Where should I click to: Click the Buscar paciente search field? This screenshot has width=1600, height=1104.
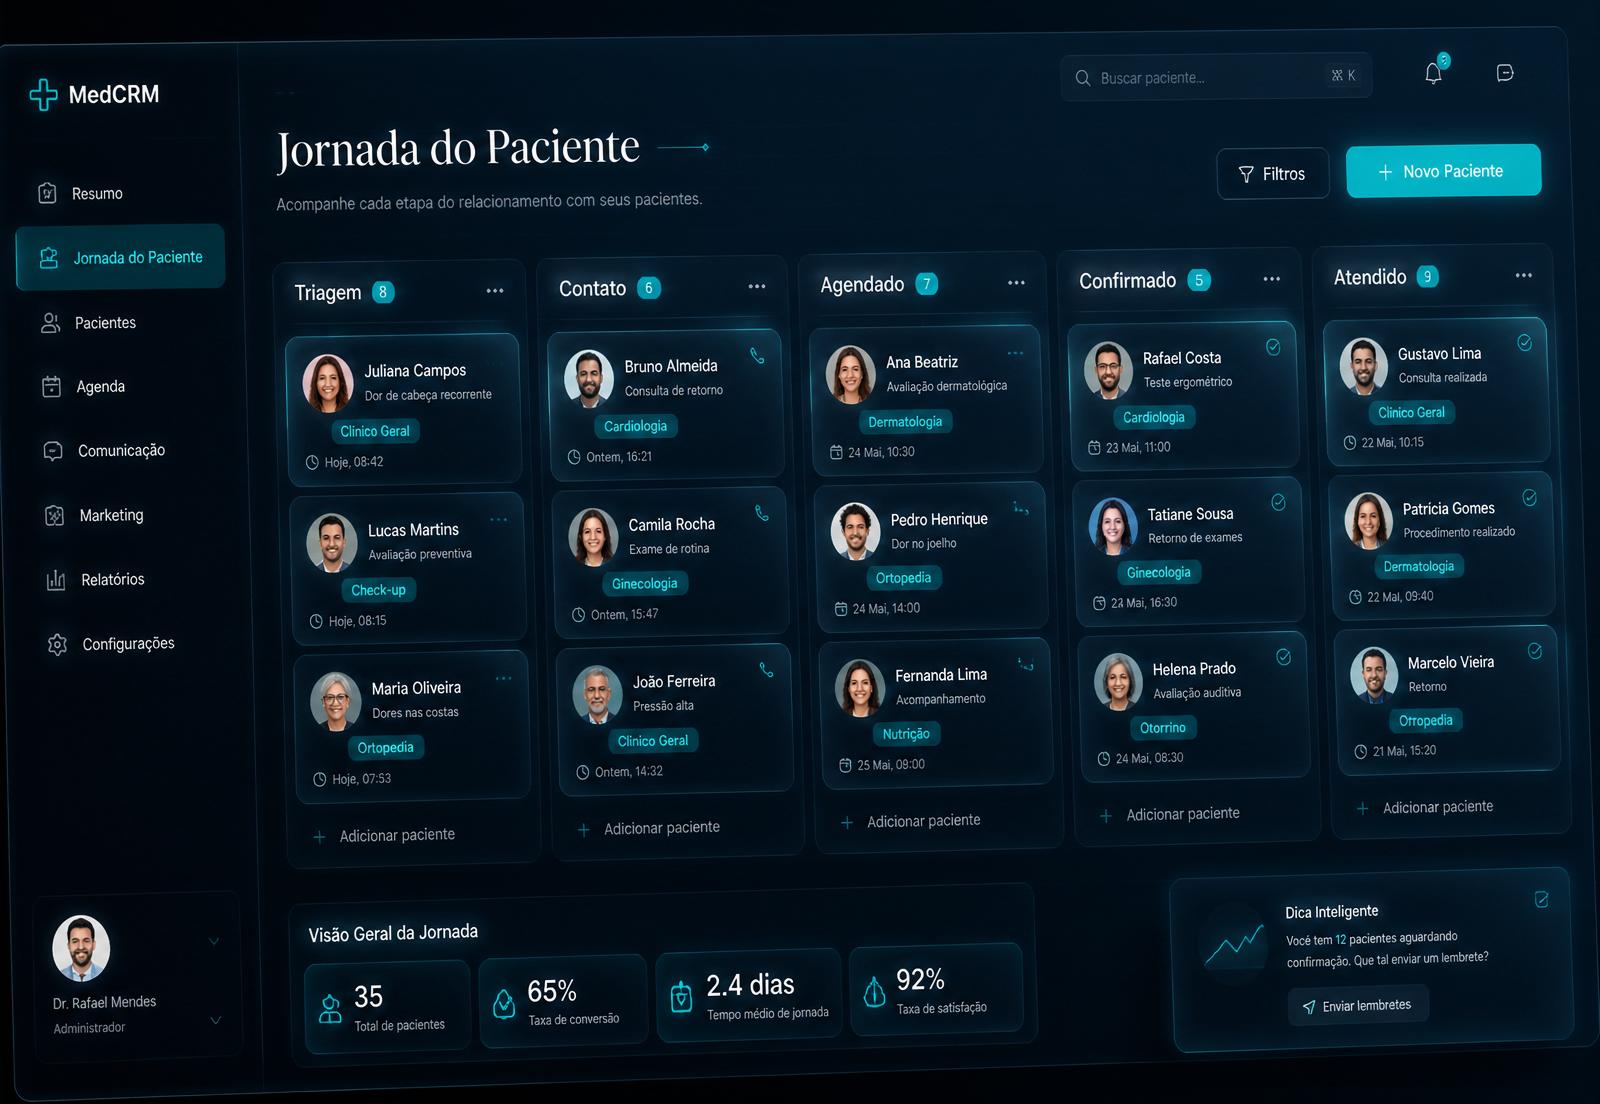tap(1216, 77)
